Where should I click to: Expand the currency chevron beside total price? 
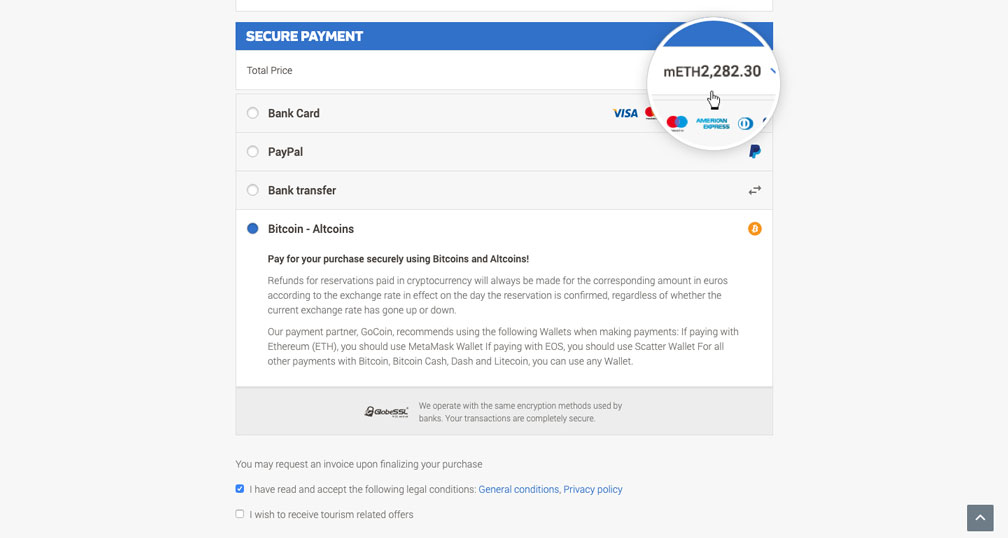point(772,71)
